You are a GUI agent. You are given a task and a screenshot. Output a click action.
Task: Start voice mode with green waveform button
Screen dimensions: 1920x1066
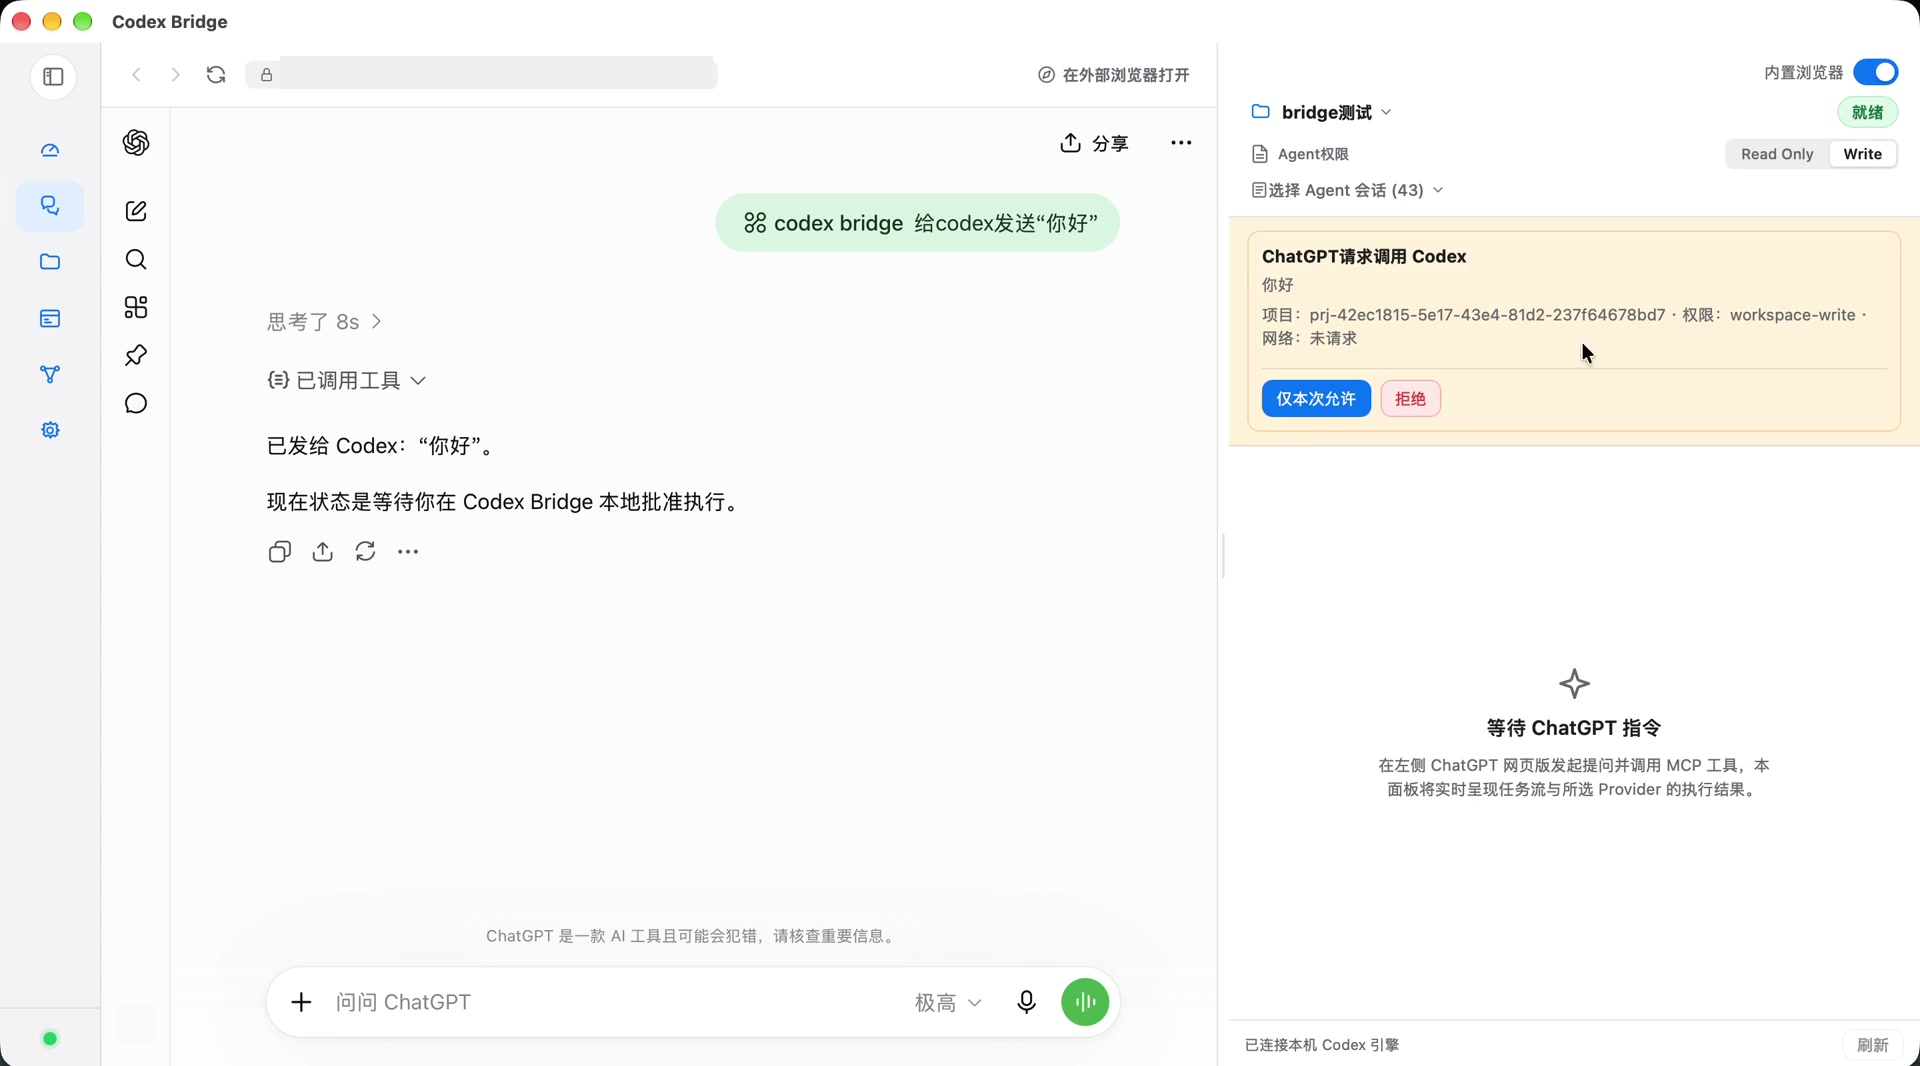point(1085,1002)
